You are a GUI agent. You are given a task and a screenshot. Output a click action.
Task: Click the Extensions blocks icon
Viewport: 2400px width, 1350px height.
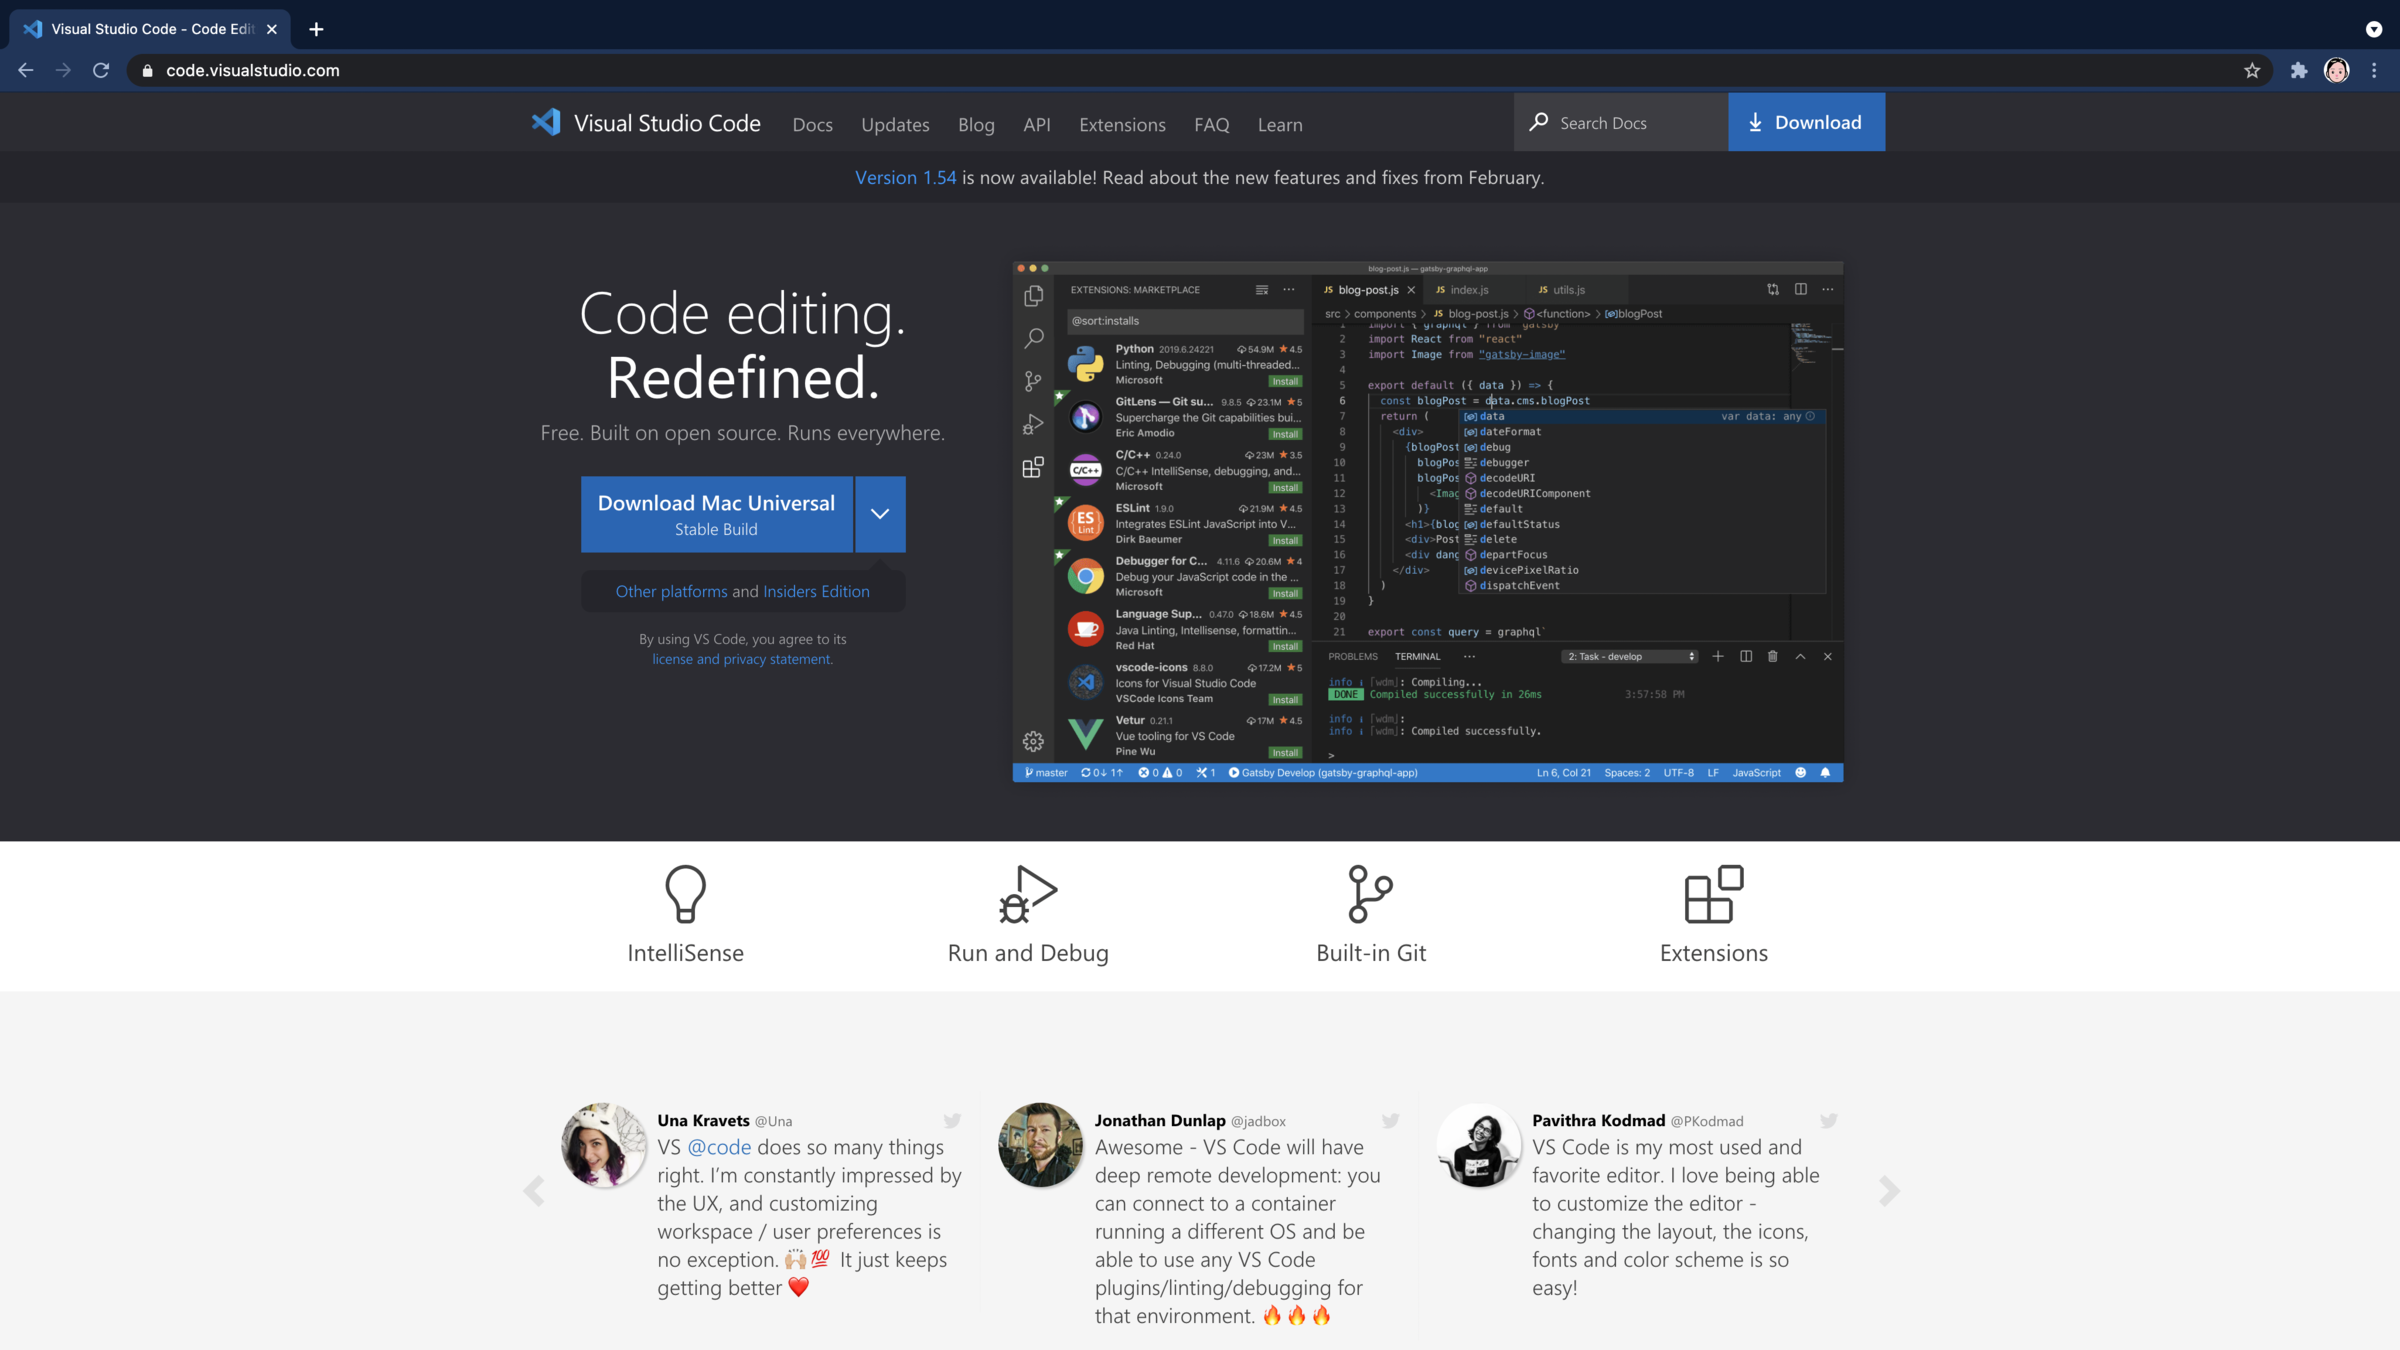pos(1713,893)
